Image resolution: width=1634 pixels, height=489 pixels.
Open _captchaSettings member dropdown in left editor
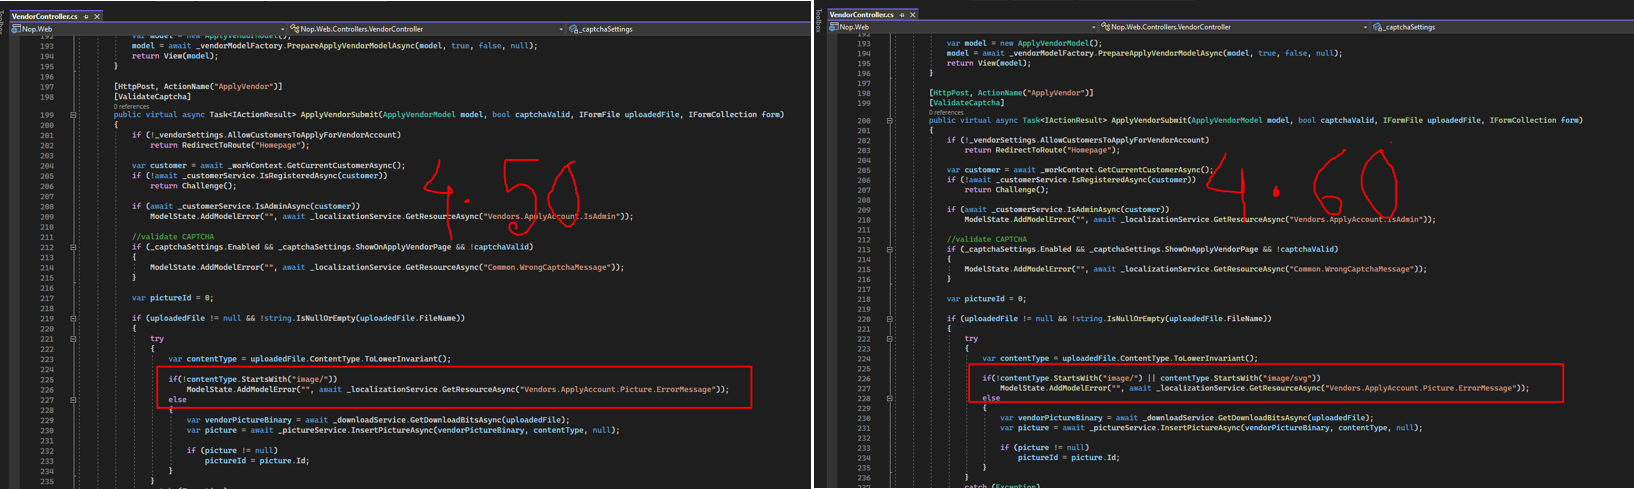tap(688, 29)
